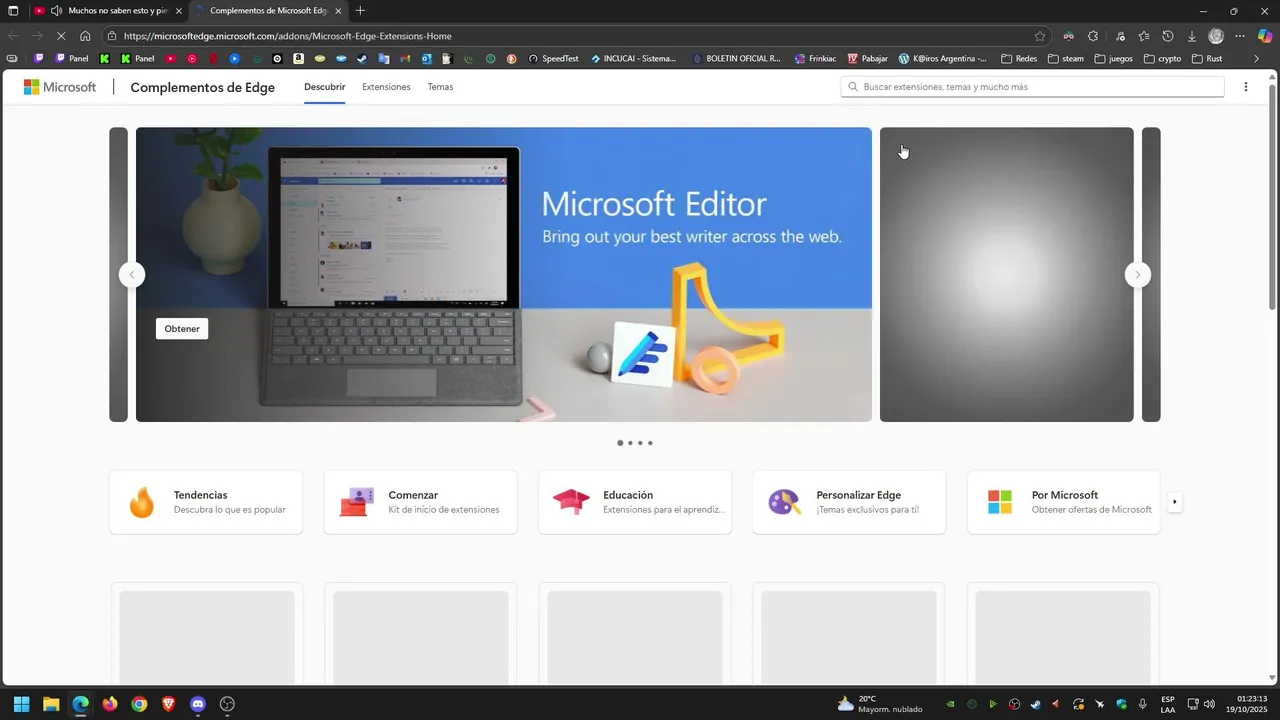This screenshot has width=1280, height=720.
Task: Add this page to favorites with the star
Action: (1040, 36)
